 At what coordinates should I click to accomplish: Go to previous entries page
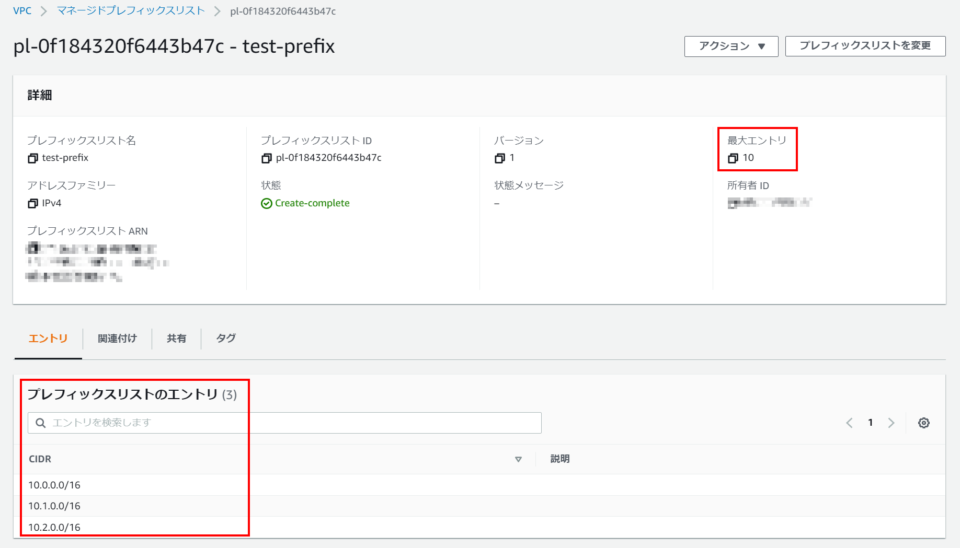coord(849,422)
